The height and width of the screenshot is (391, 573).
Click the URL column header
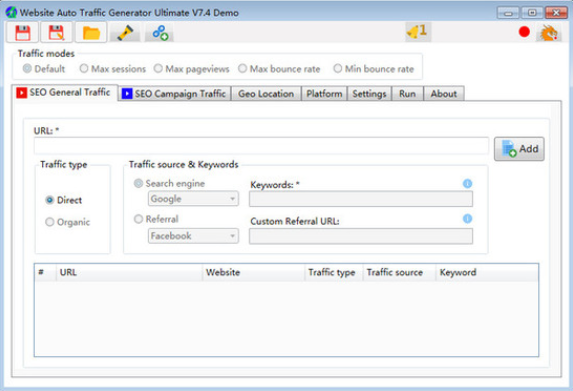coord(129,272)
